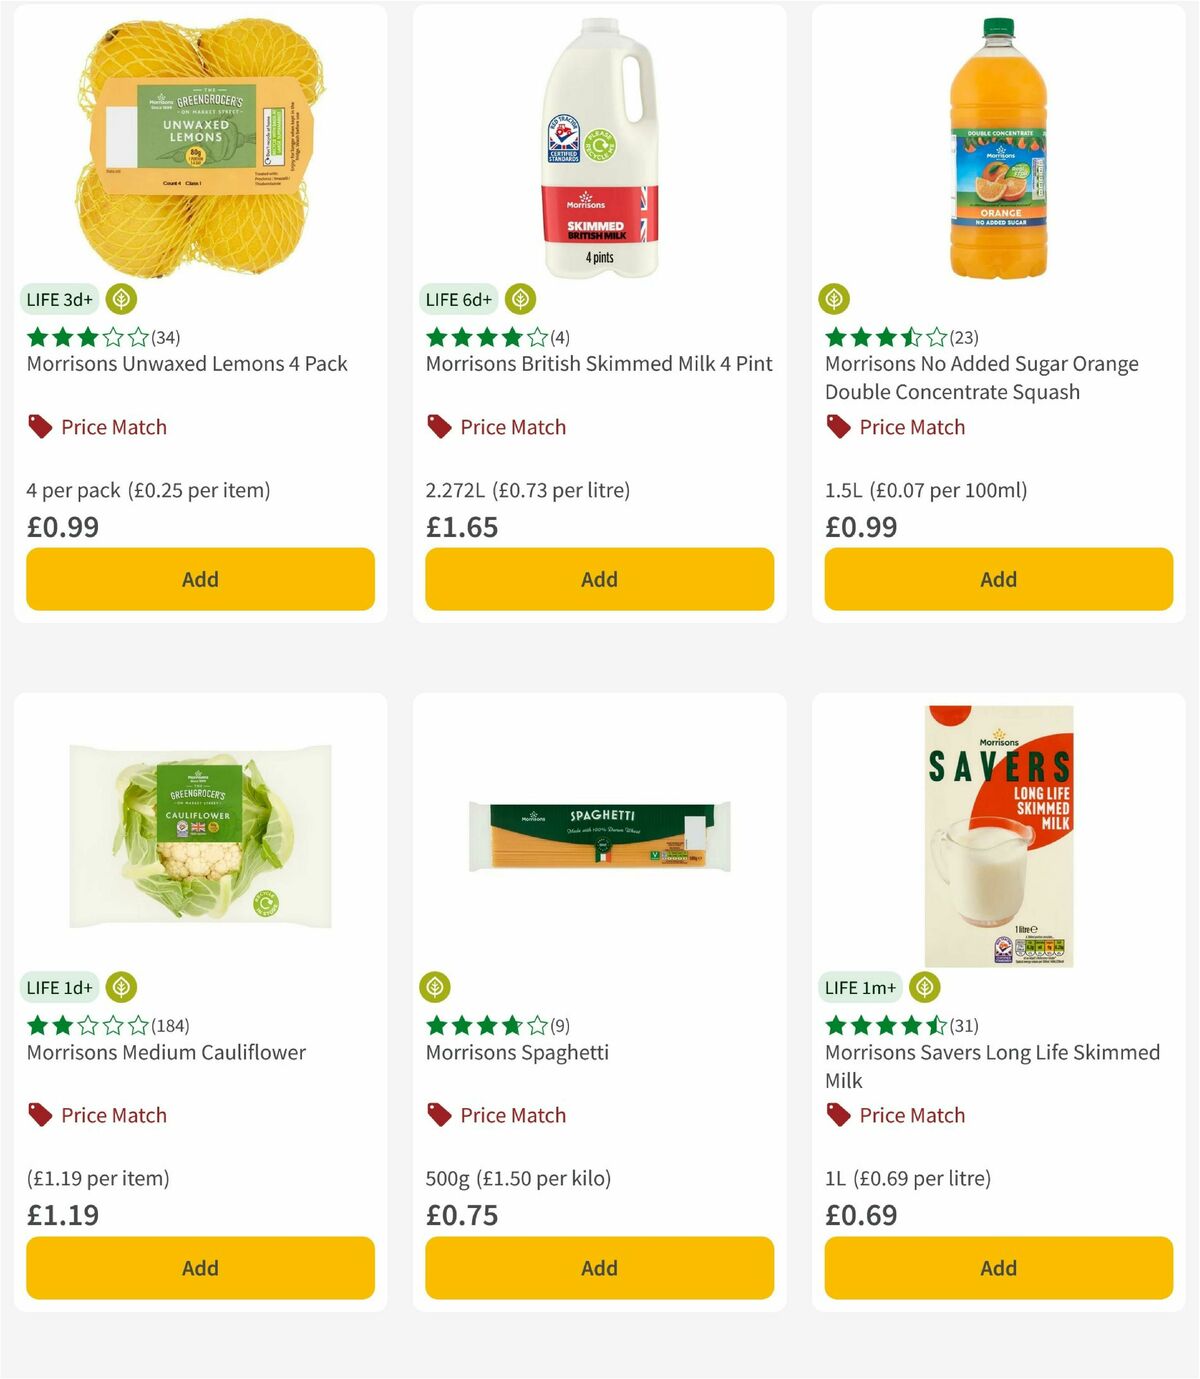Screen dimensions: 1200x1379
Task: Open the (184) reviews for Medium Cauliflower
Action: [172, 1025]
